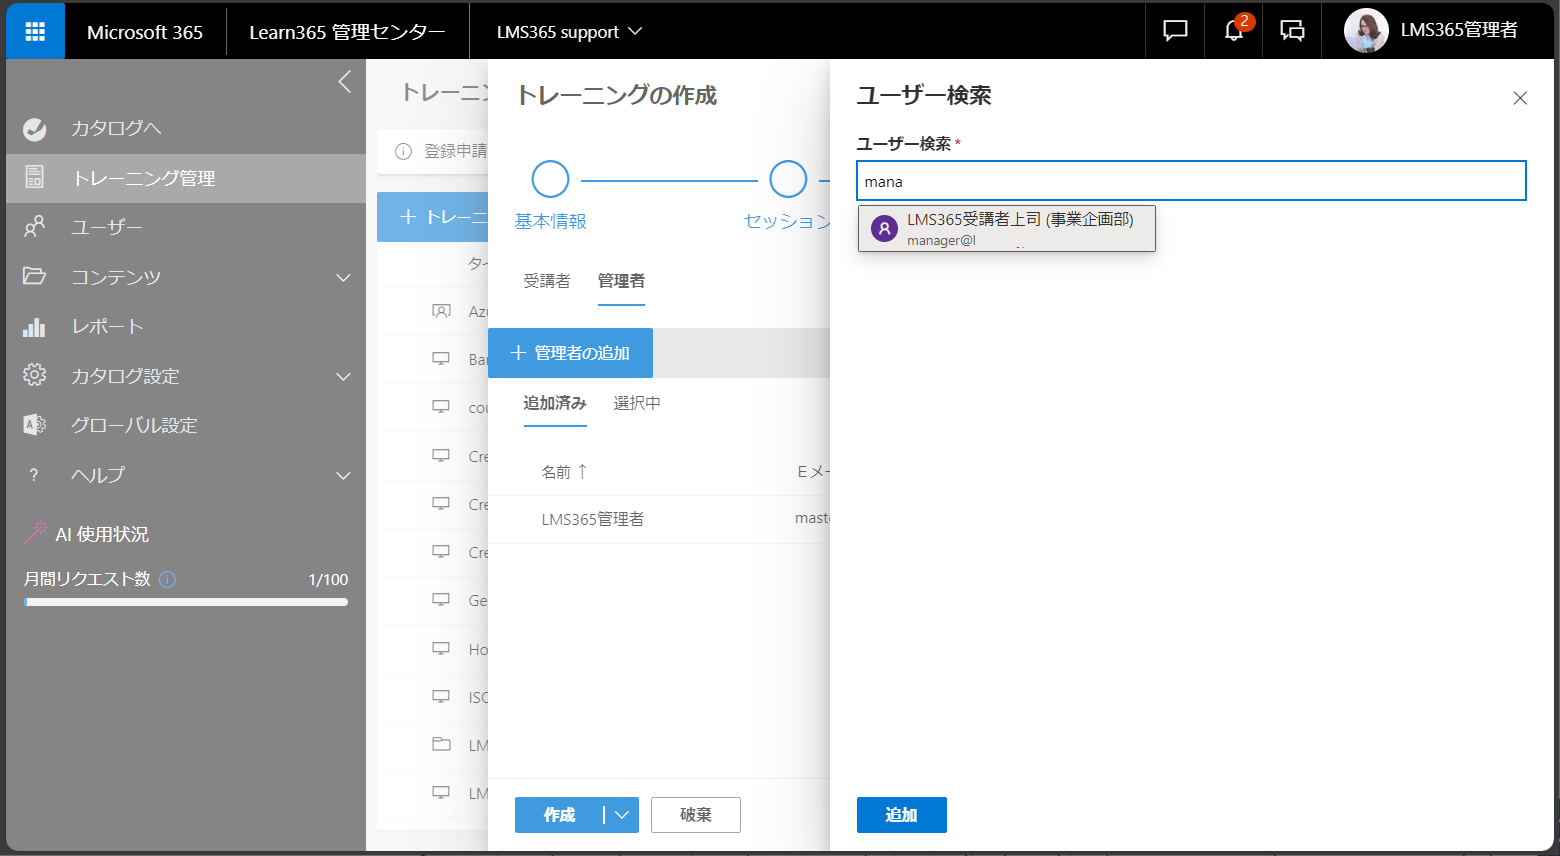Switch to the 受講者 tab
Screen dimensions: 1560x856
tap(547, 281)
